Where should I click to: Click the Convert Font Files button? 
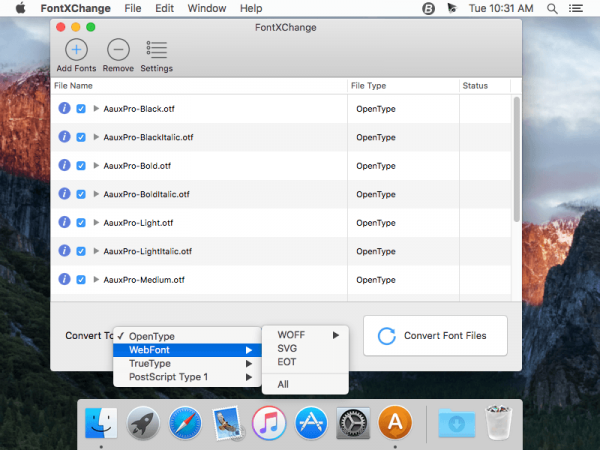point(435,336)
